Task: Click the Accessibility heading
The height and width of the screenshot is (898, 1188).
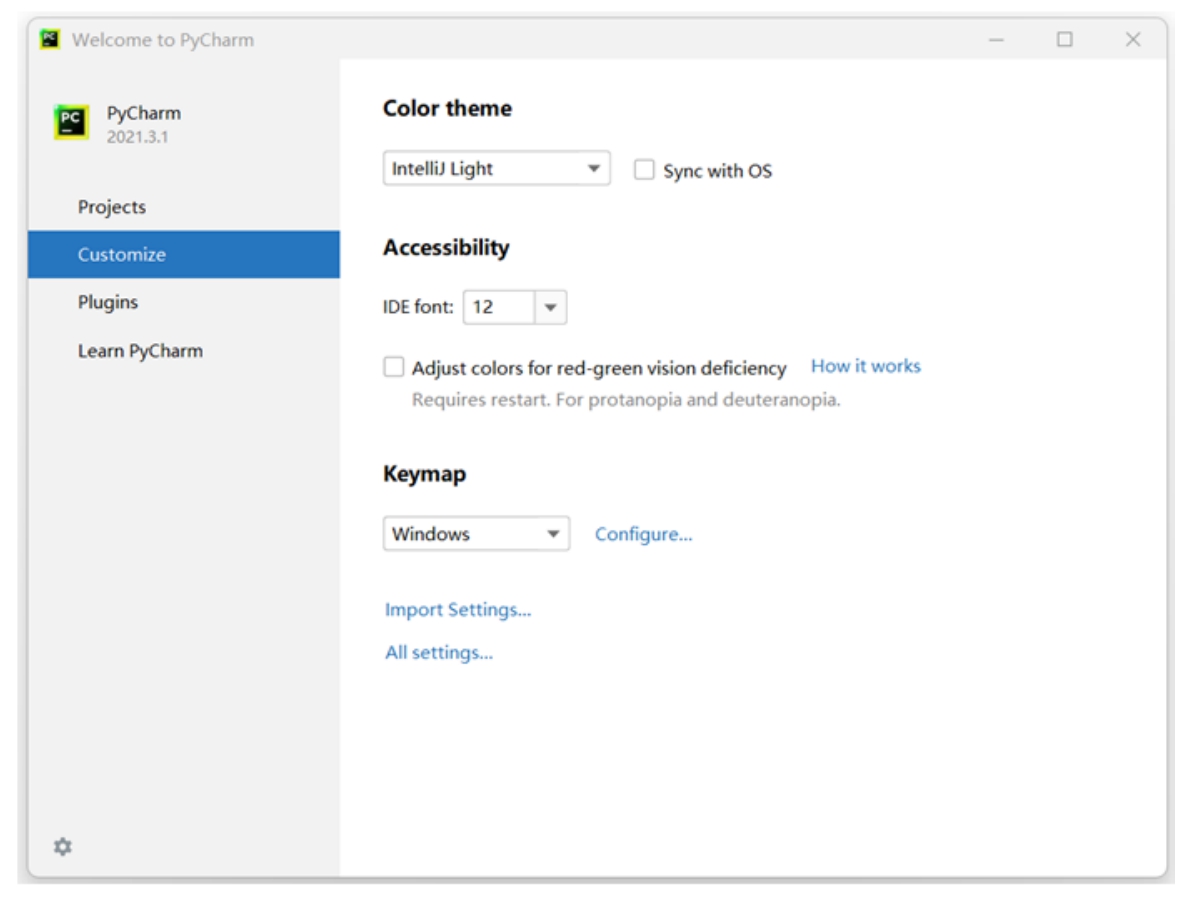Action: tap(446, 248)
